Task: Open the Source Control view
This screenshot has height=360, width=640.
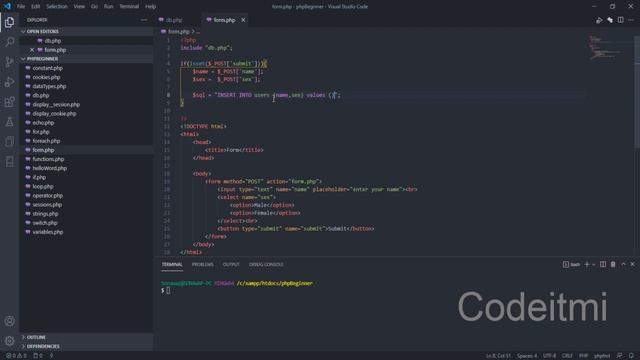Action: tap(9, 62)
